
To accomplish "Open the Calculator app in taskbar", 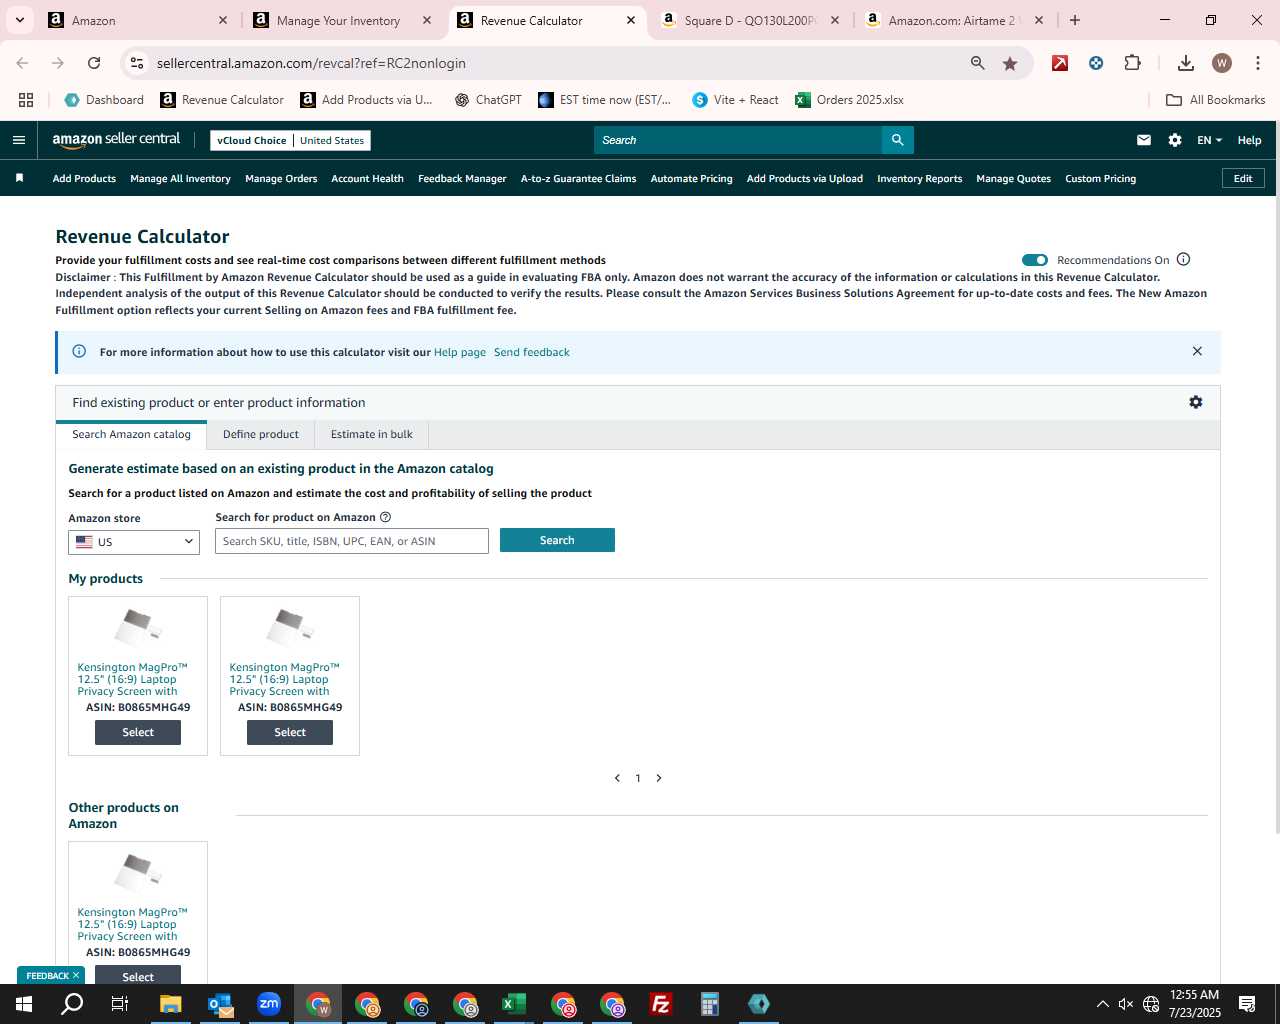I will tap(710, 1004).
